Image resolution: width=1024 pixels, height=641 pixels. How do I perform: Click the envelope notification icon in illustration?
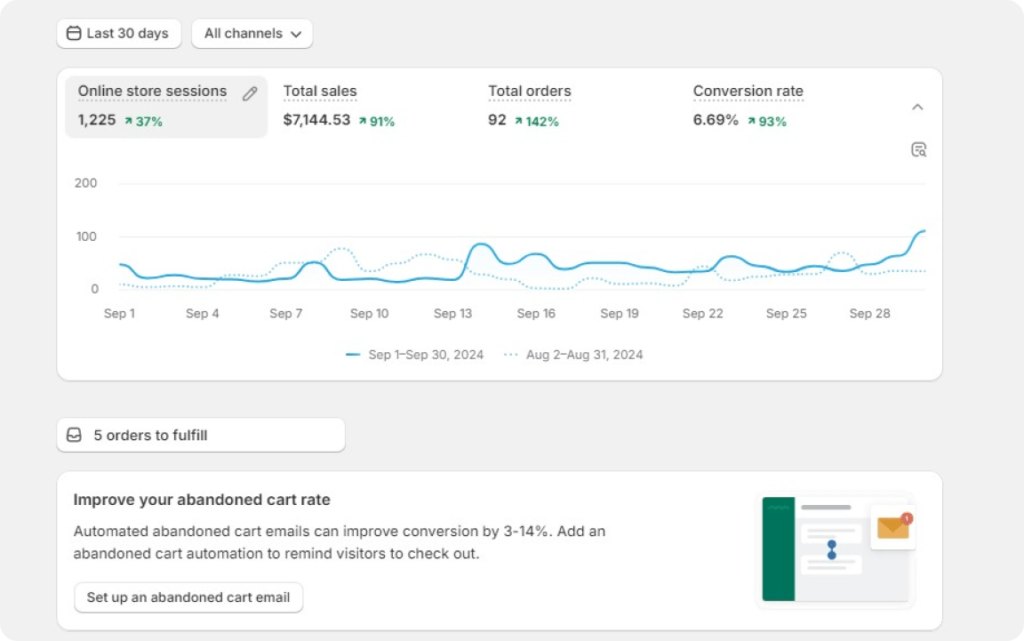[893, 527]
